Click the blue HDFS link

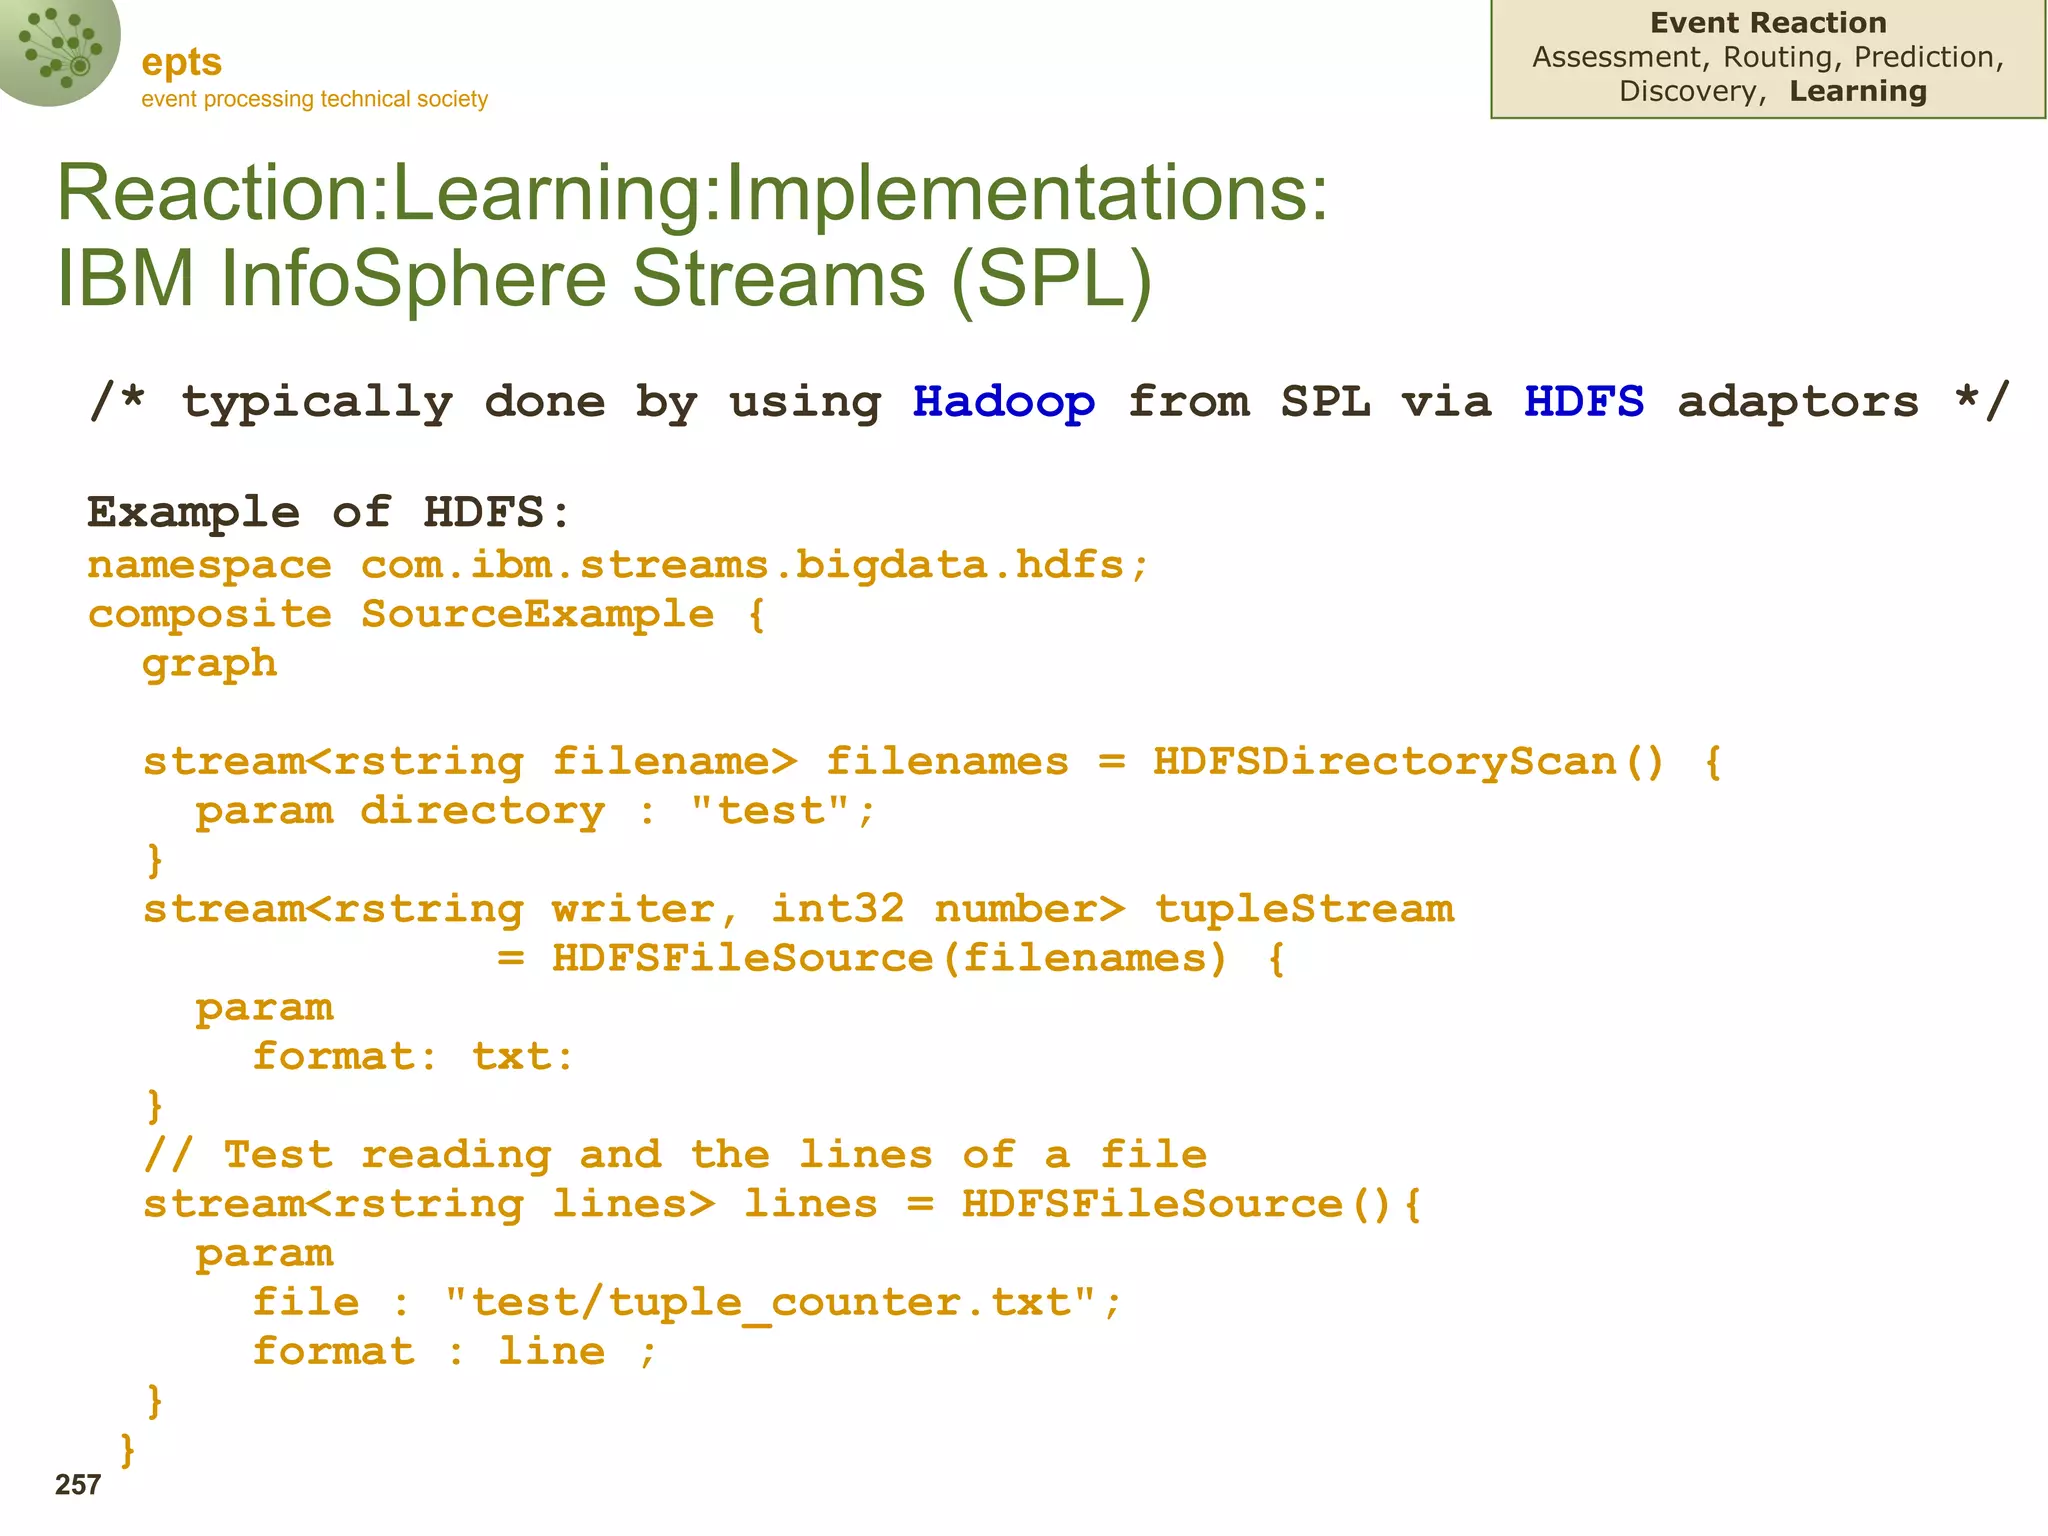click(1583, 402)
